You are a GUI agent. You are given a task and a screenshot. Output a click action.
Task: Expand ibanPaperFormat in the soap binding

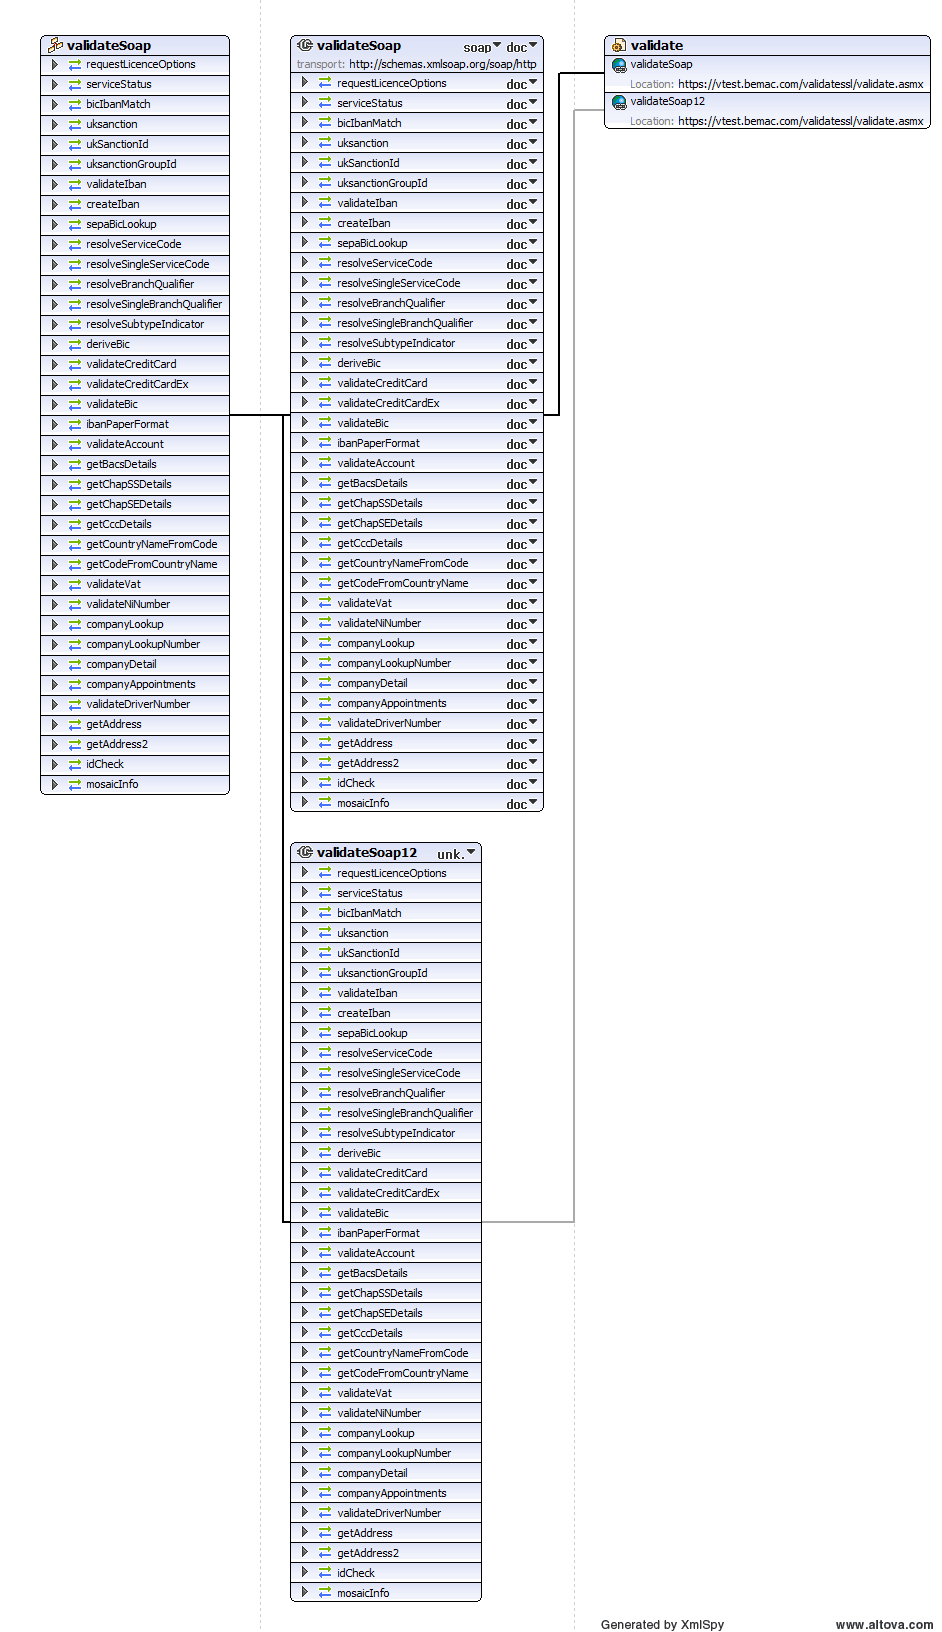click(305, 442)
